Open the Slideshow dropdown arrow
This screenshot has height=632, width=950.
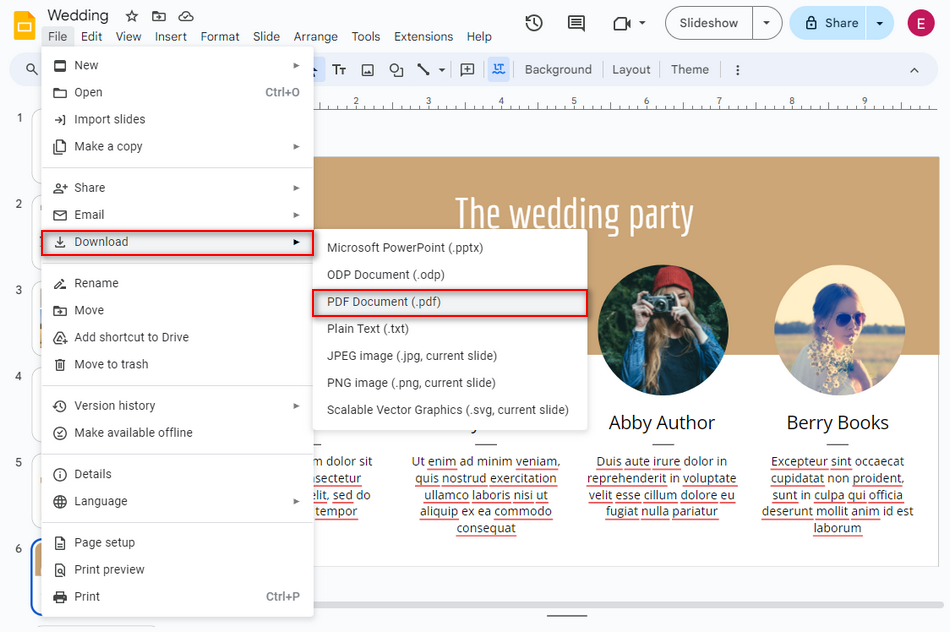click(x=765, y=22)
